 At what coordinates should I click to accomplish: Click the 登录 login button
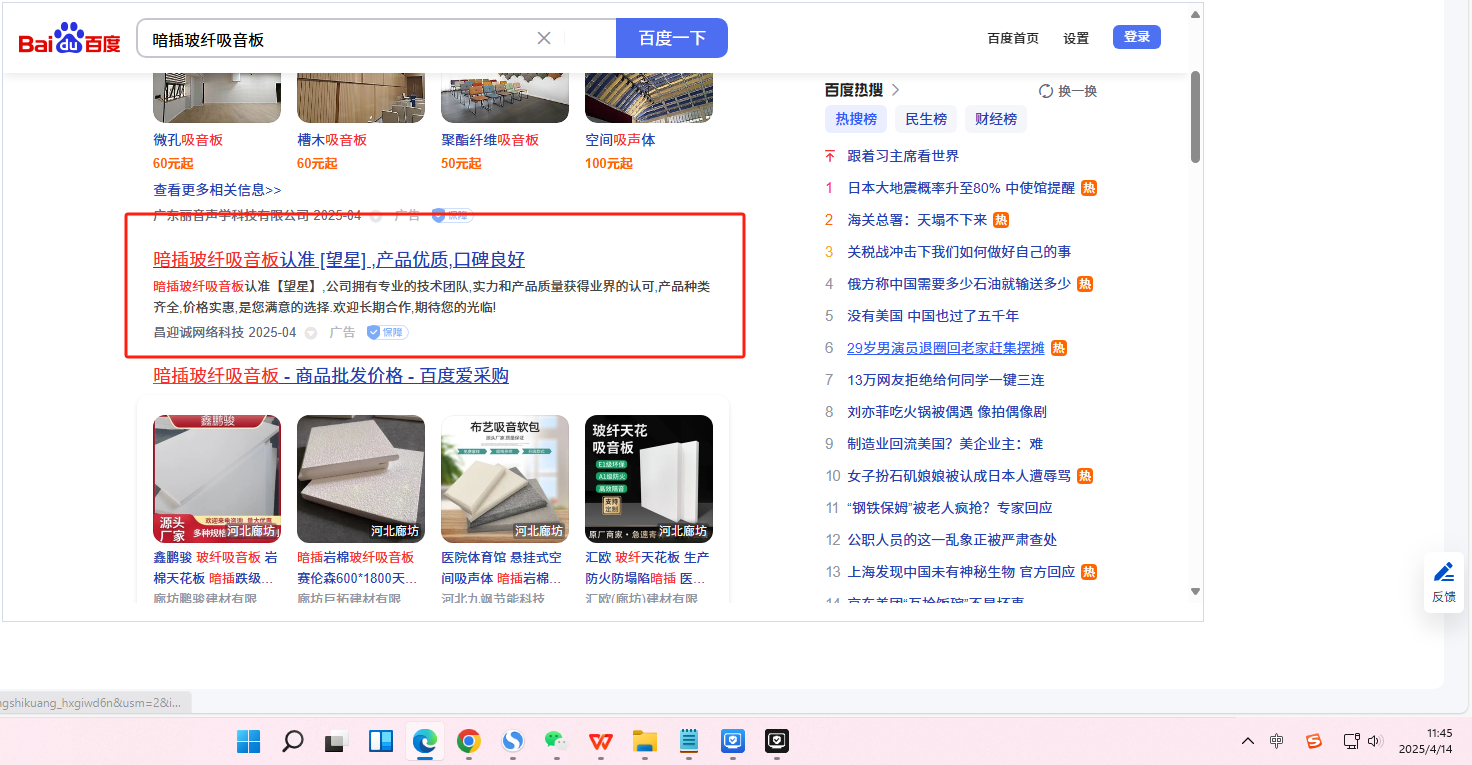[1137, 37]
